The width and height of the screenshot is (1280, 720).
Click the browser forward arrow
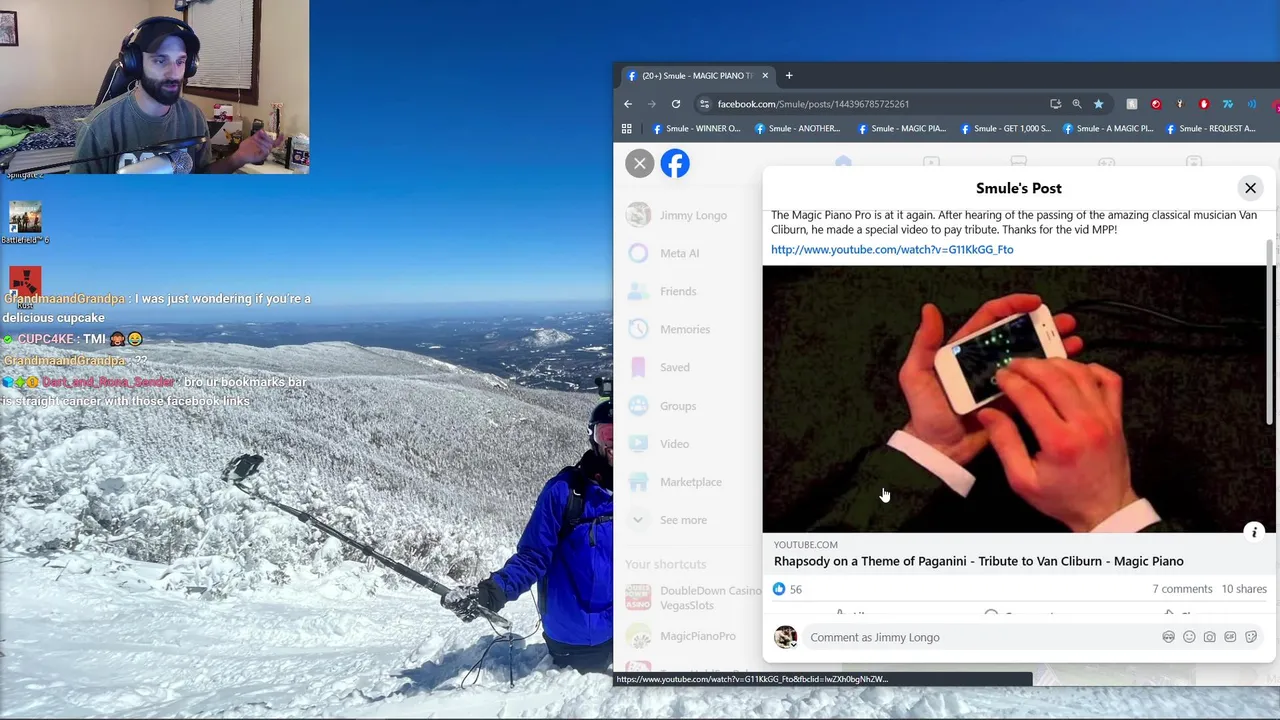[x=652, y=104]
